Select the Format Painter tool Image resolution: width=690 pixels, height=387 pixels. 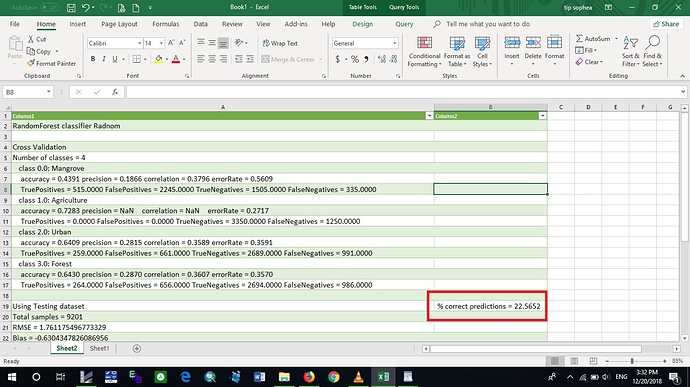[x=51, y=63]
